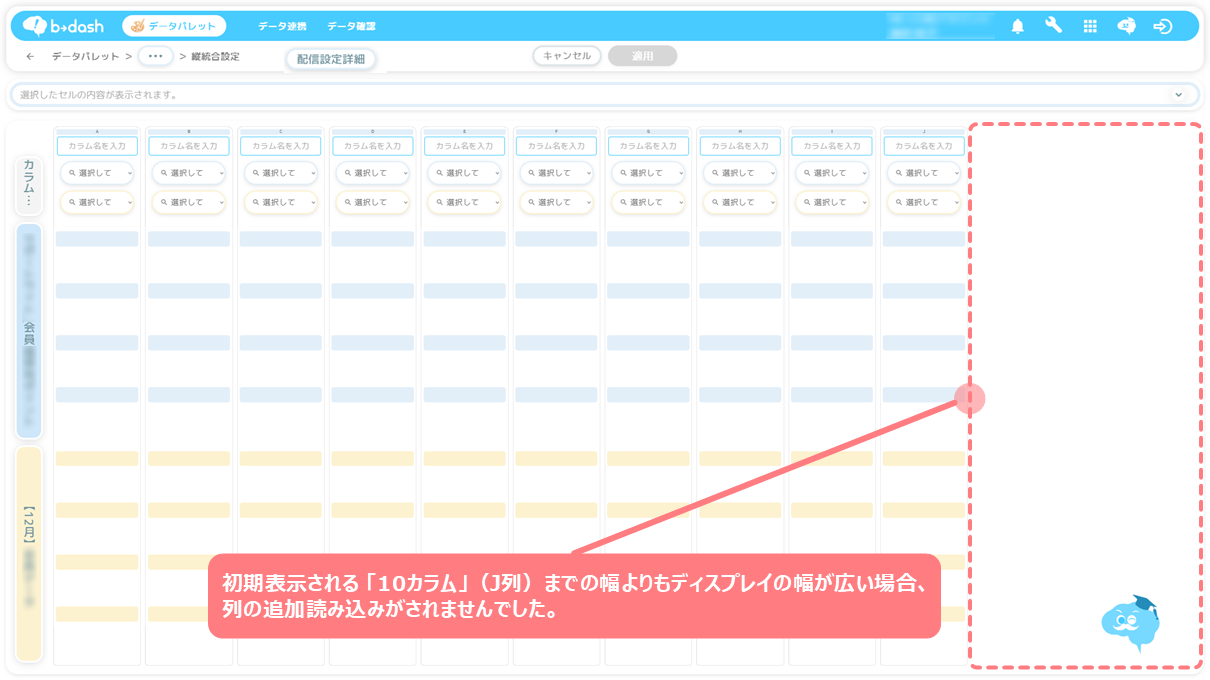Open the notification bell
Viewport: 1210px width, 680px height.
(1017, 27)
